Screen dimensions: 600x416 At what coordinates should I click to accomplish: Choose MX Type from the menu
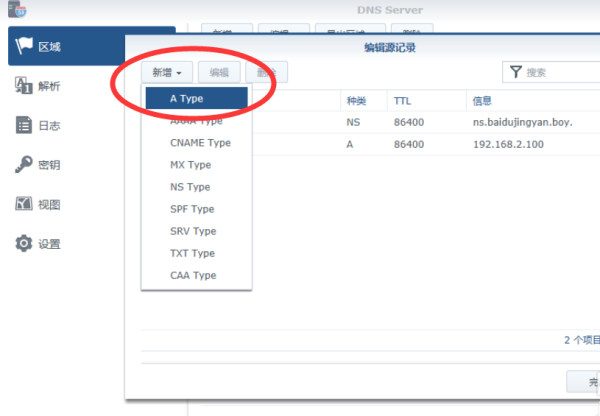(x=197, y=165)
